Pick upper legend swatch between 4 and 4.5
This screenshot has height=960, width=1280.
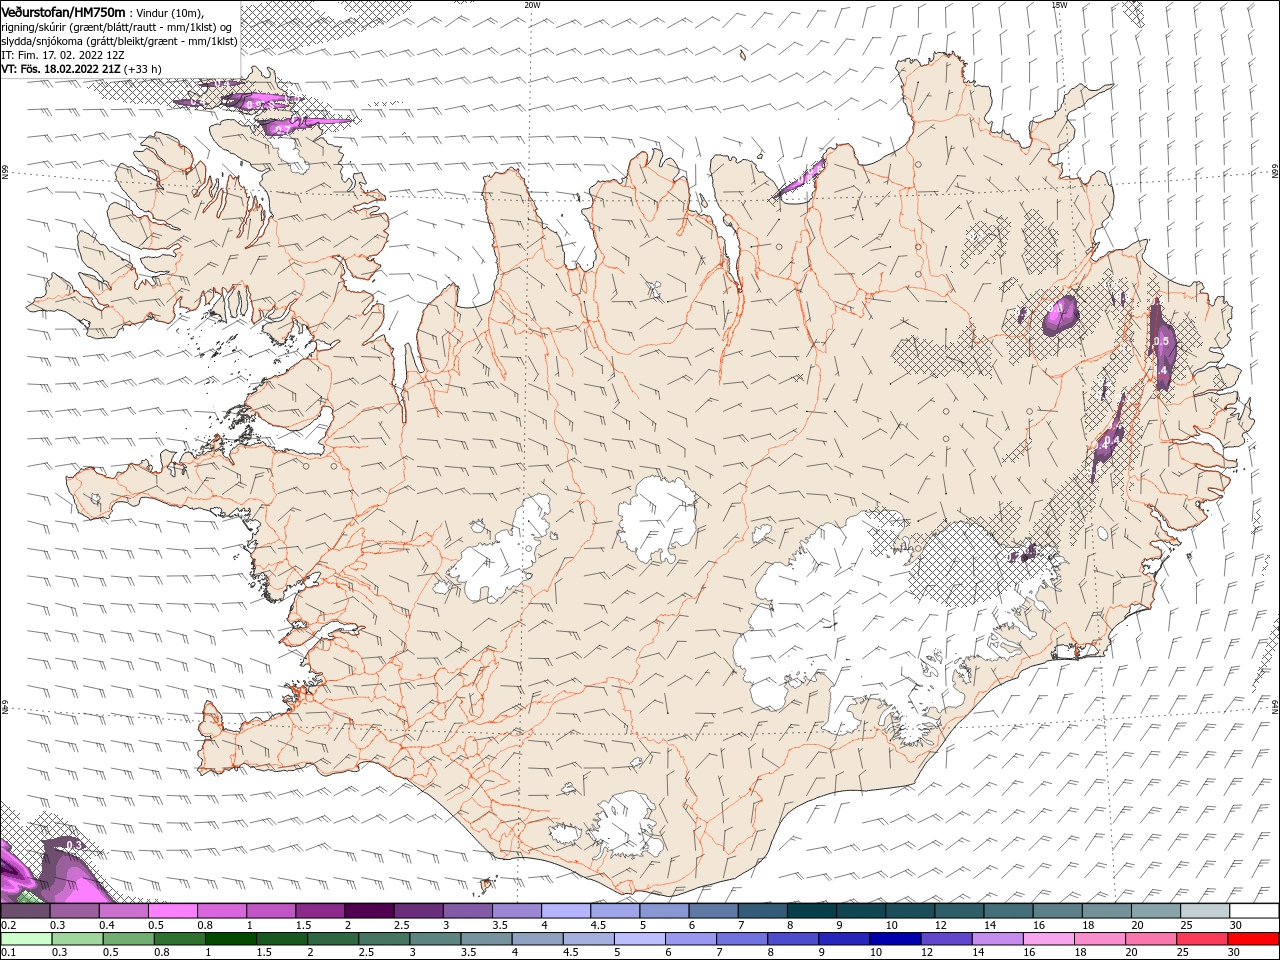pyautogui.click(x=565, y=911)
